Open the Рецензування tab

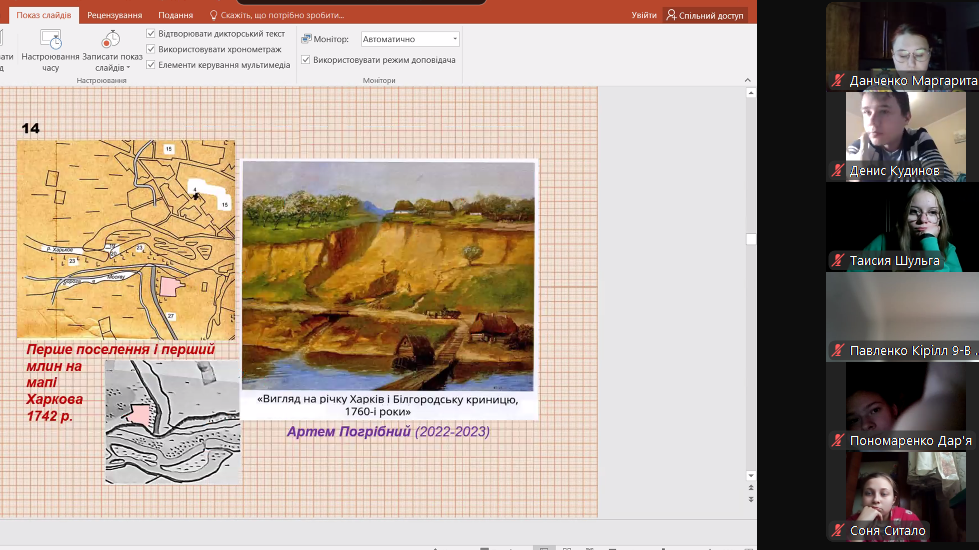(114, 15)
